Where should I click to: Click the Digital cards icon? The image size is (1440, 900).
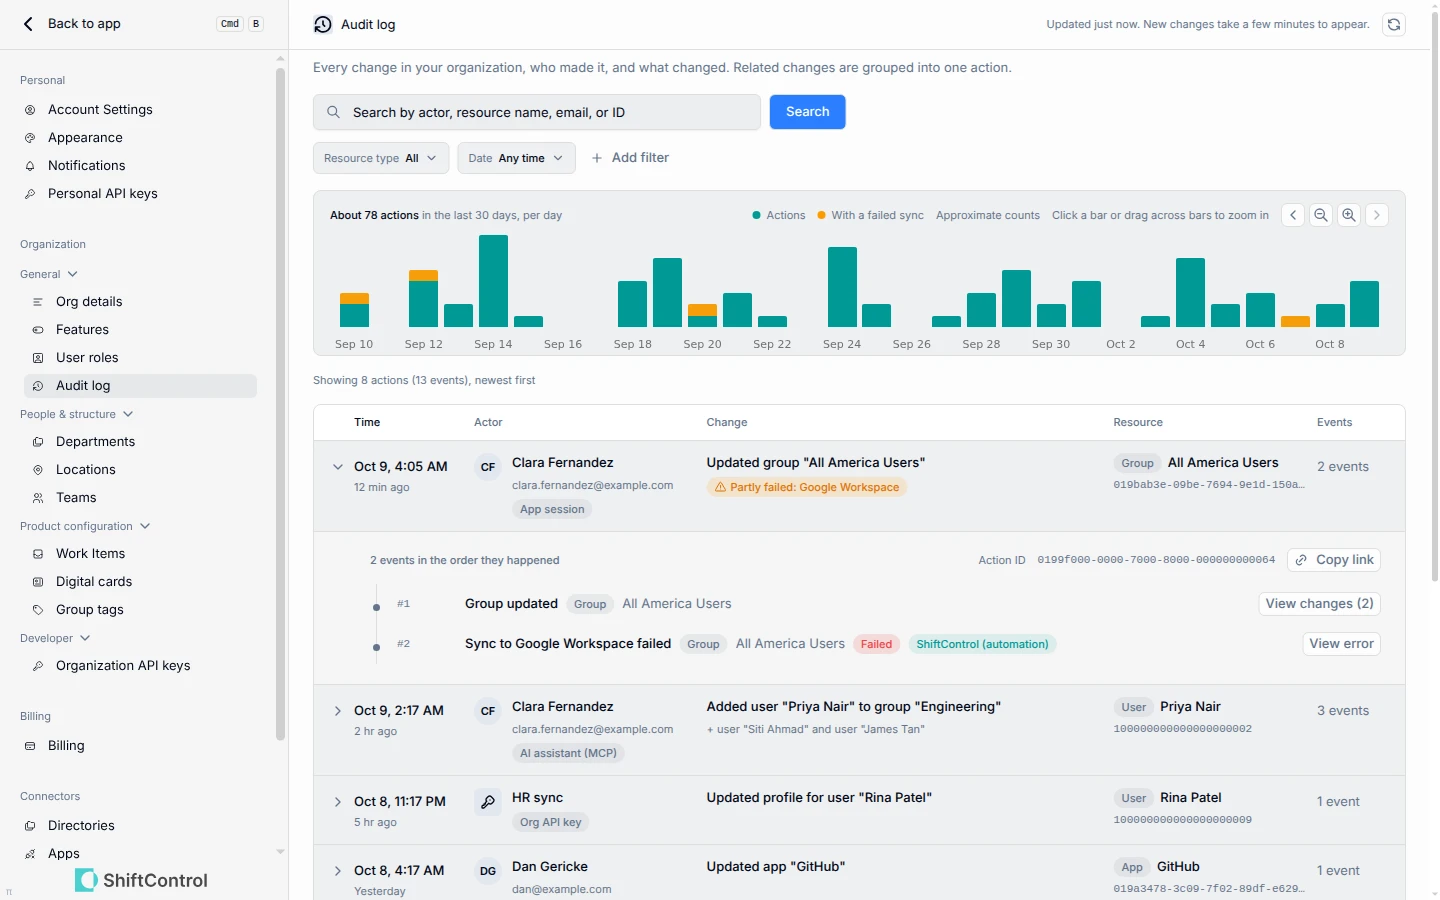click(38, 582)
